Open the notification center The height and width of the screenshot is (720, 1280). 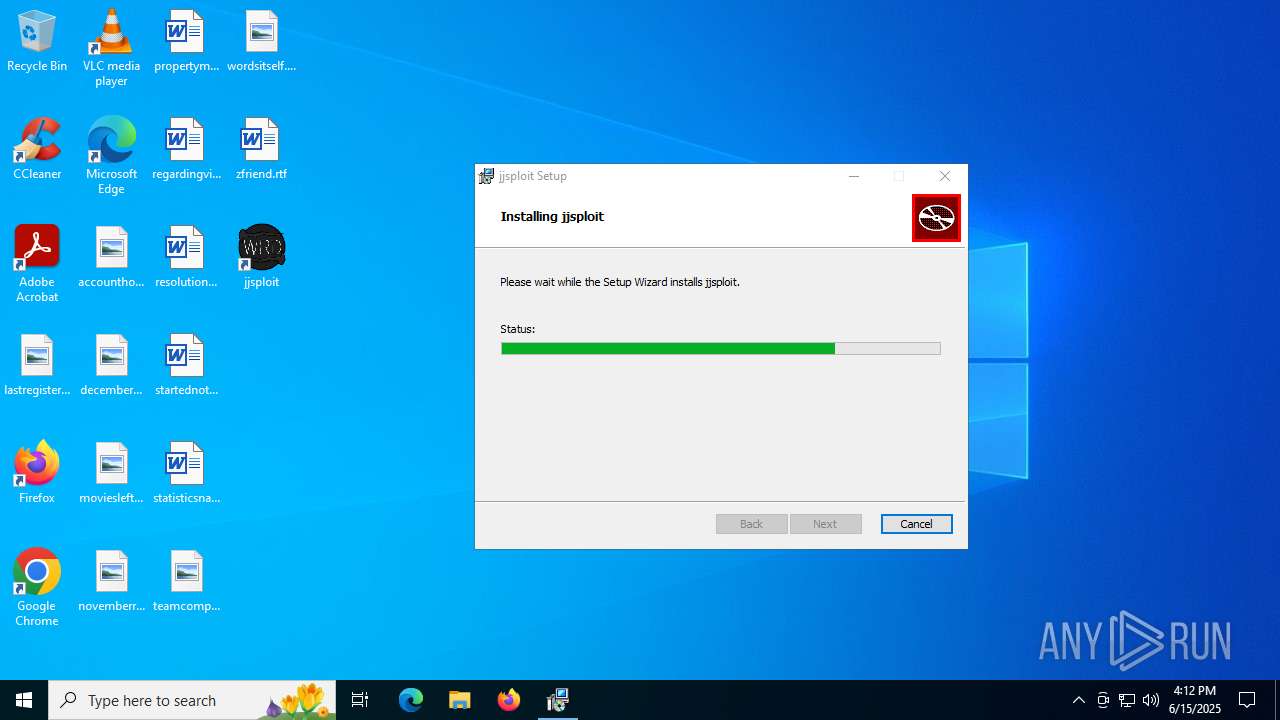click(1247, 700)
